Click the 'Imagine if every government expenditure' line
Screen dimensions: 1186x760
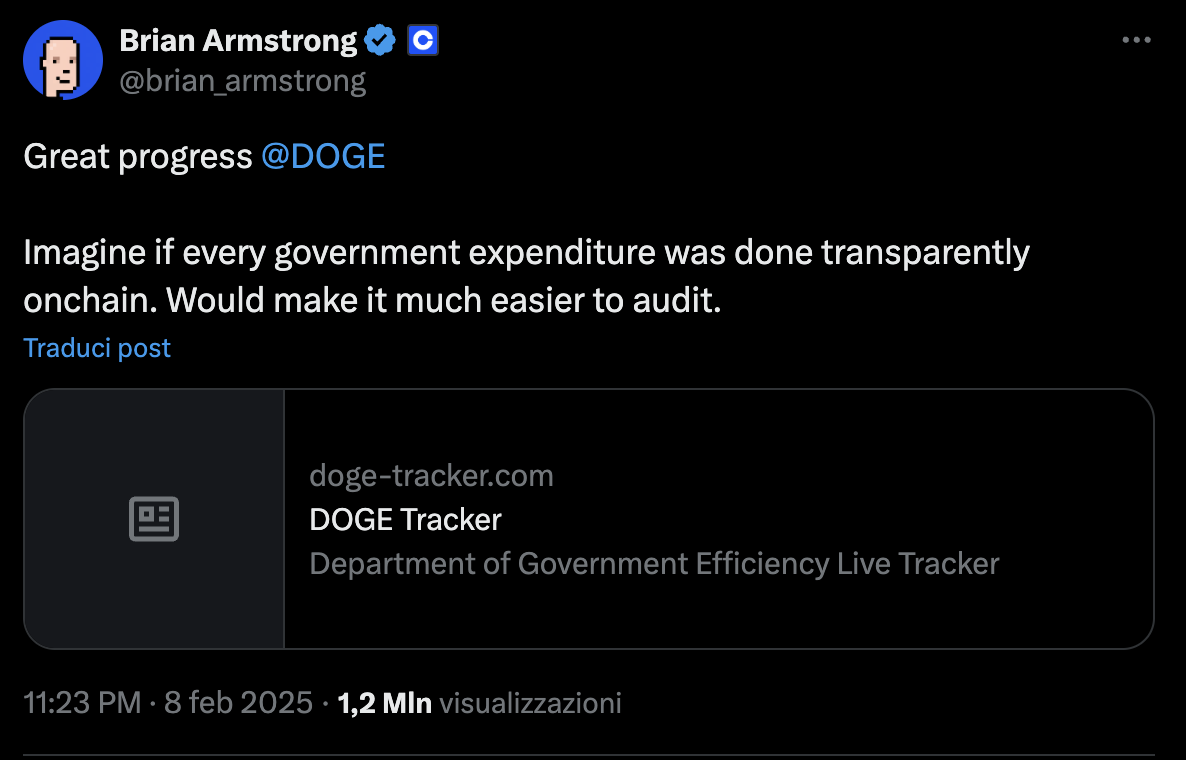[526, 253]
